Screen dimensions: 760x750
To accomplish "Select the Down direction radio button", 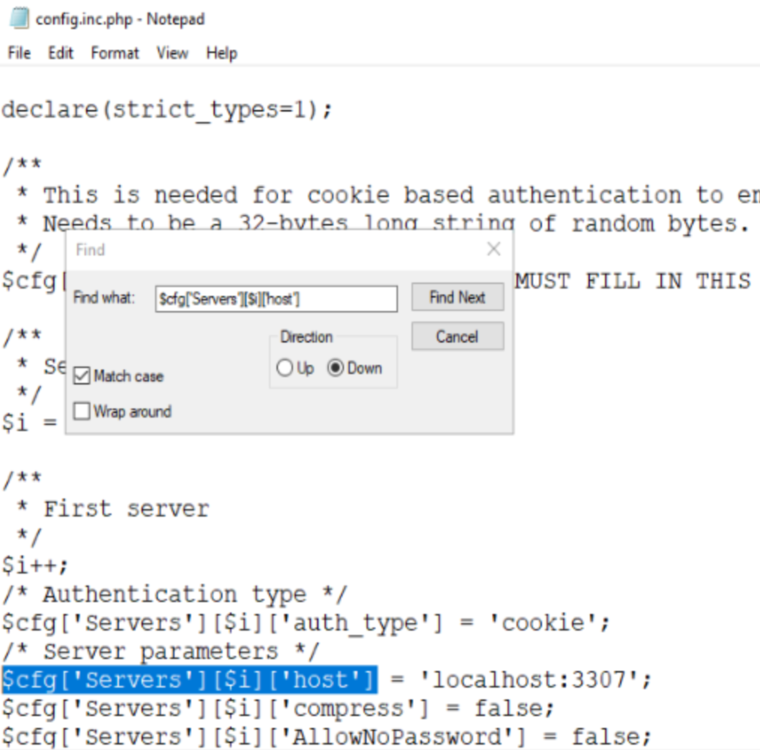I will coord(335,368).
